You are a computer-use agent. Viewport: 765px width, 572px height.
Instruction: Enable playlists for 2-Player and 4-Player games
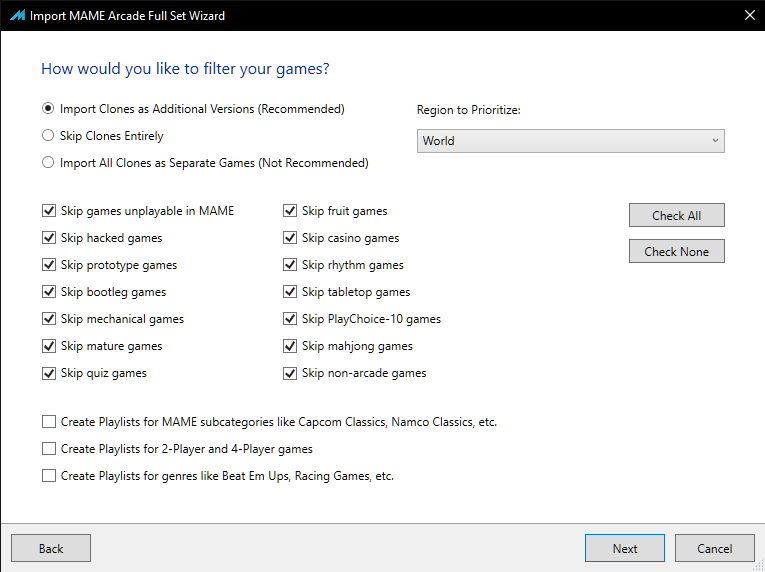49,449
